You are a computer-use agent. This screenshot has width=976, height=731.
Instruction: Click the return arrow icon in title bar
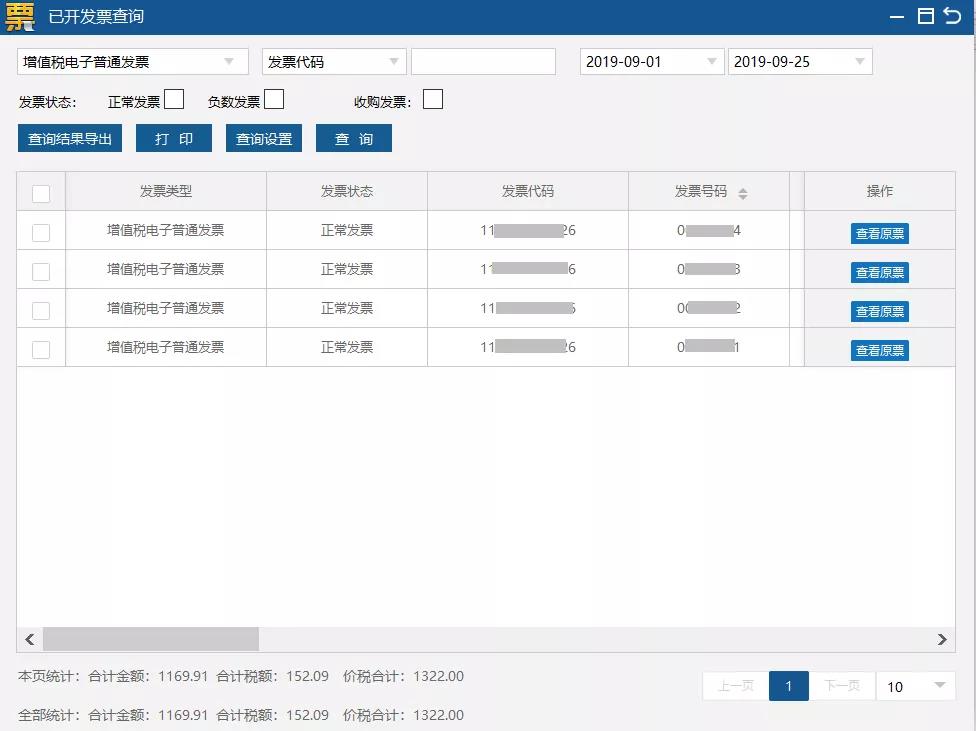tap(952, 16)
